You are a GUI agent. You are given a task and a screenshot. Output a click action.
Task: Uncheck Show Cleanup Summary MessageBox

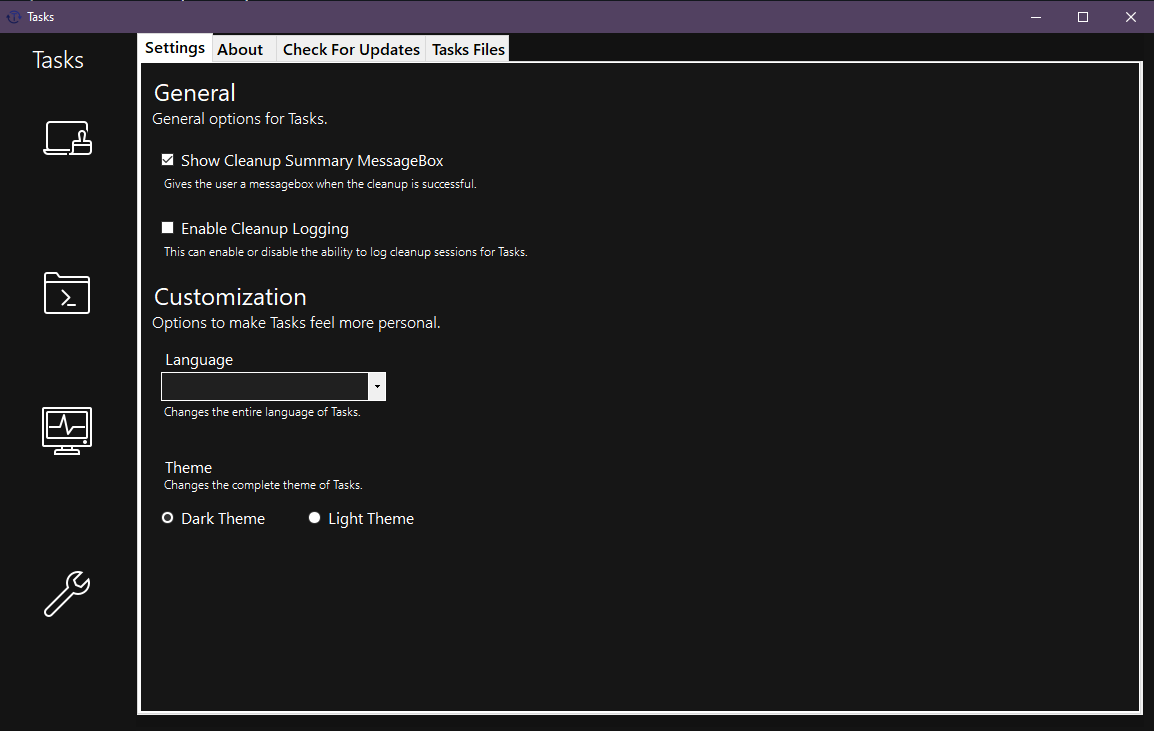(x=168, y=160)
